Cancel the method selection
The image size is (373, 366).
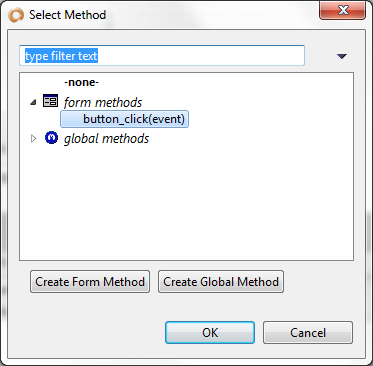click(308, 332)
